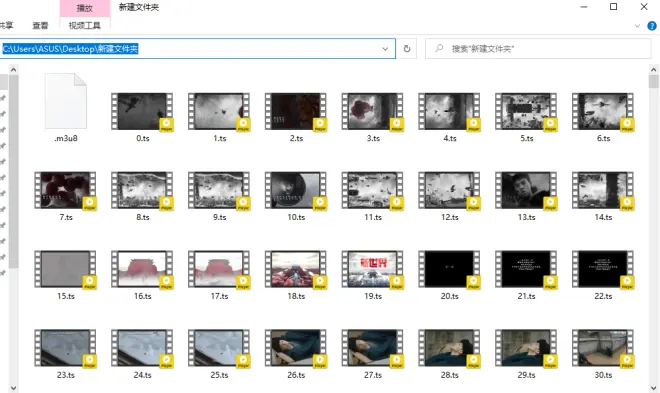Image resolution: width=660 pixels, height=393 pixels.
Task: Open the help question mark icon
Action: tap(652, 26)
